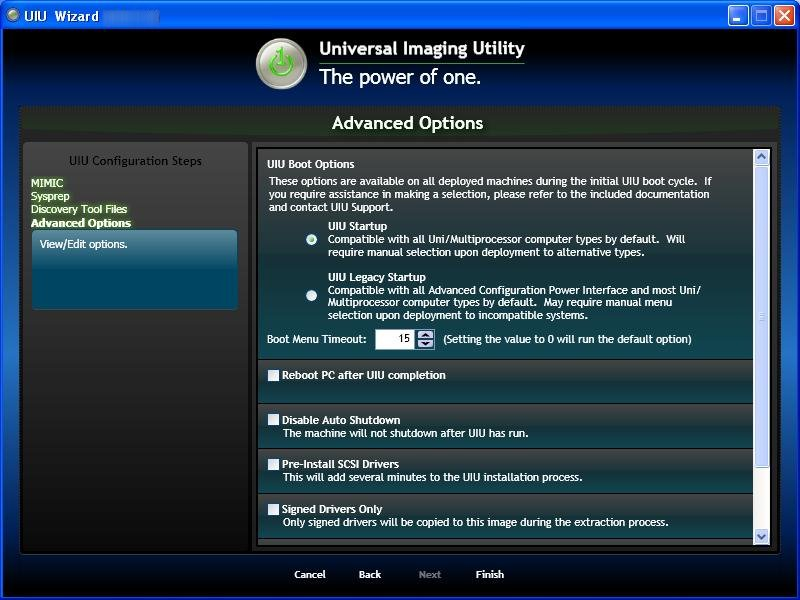Click Finish to complete the wizard
The width and height of the screenshot is (800, 600).
click(490, 574)
